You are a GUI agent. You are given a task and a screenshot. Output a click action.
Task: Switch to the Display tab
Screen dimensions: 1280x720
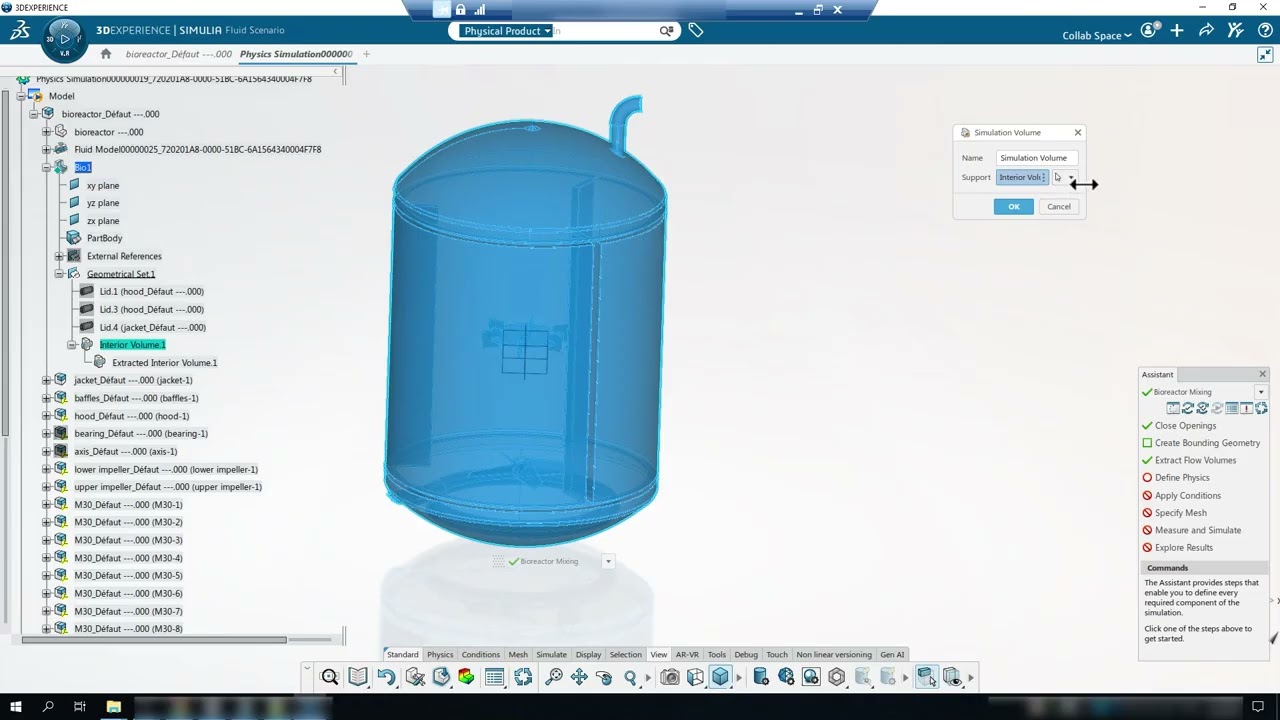click(x=588, y=655)
